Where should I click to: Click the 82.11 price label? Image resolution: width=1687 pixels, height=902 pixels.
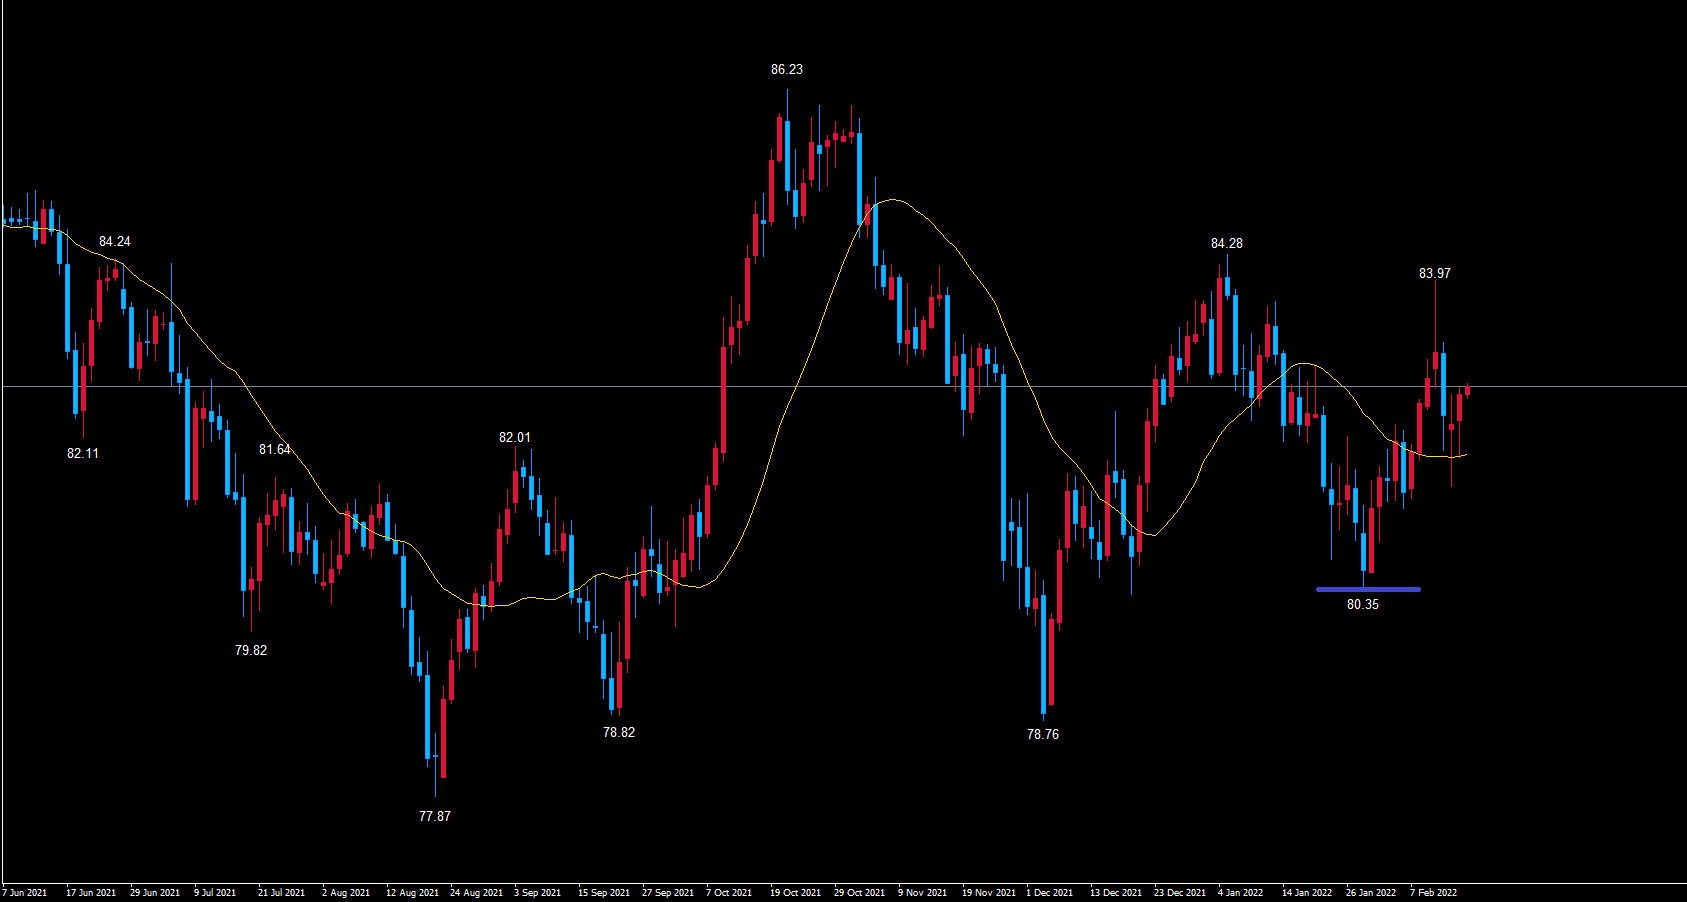tap(82, 453)
